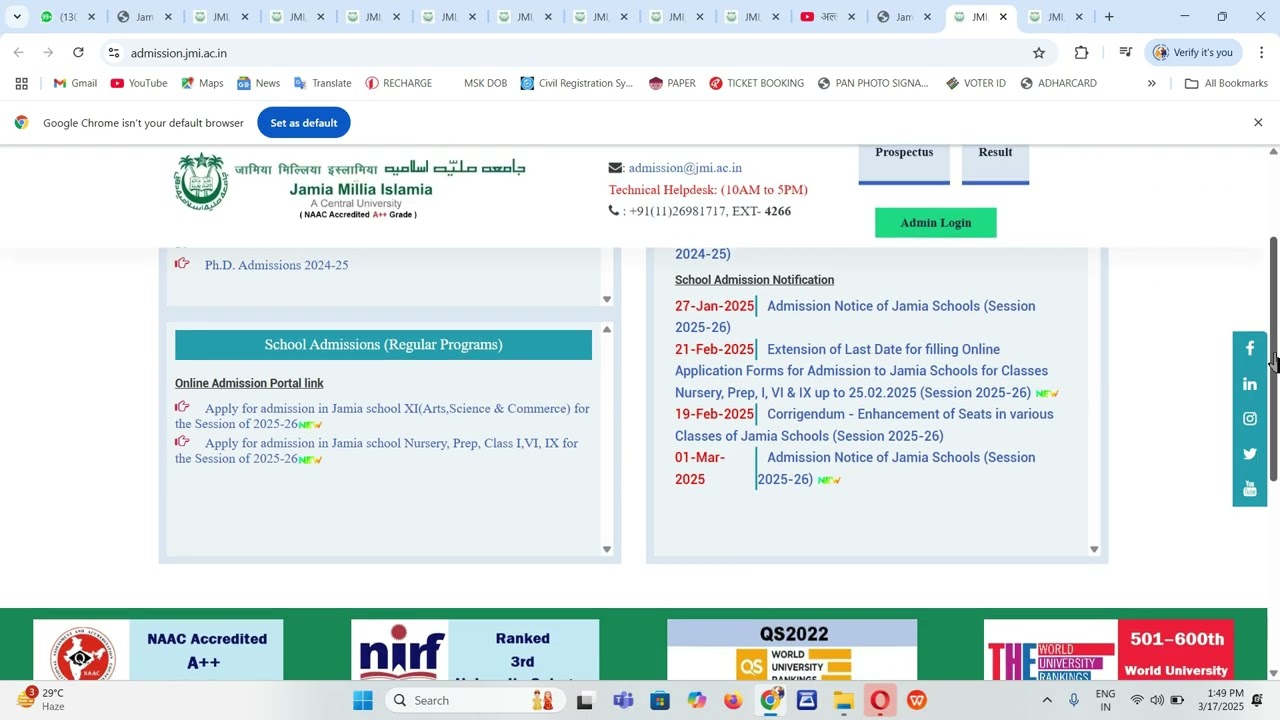1280x720 pixels.
Task: Email admission@jmi.ac.in link
Action: (685, 168)
